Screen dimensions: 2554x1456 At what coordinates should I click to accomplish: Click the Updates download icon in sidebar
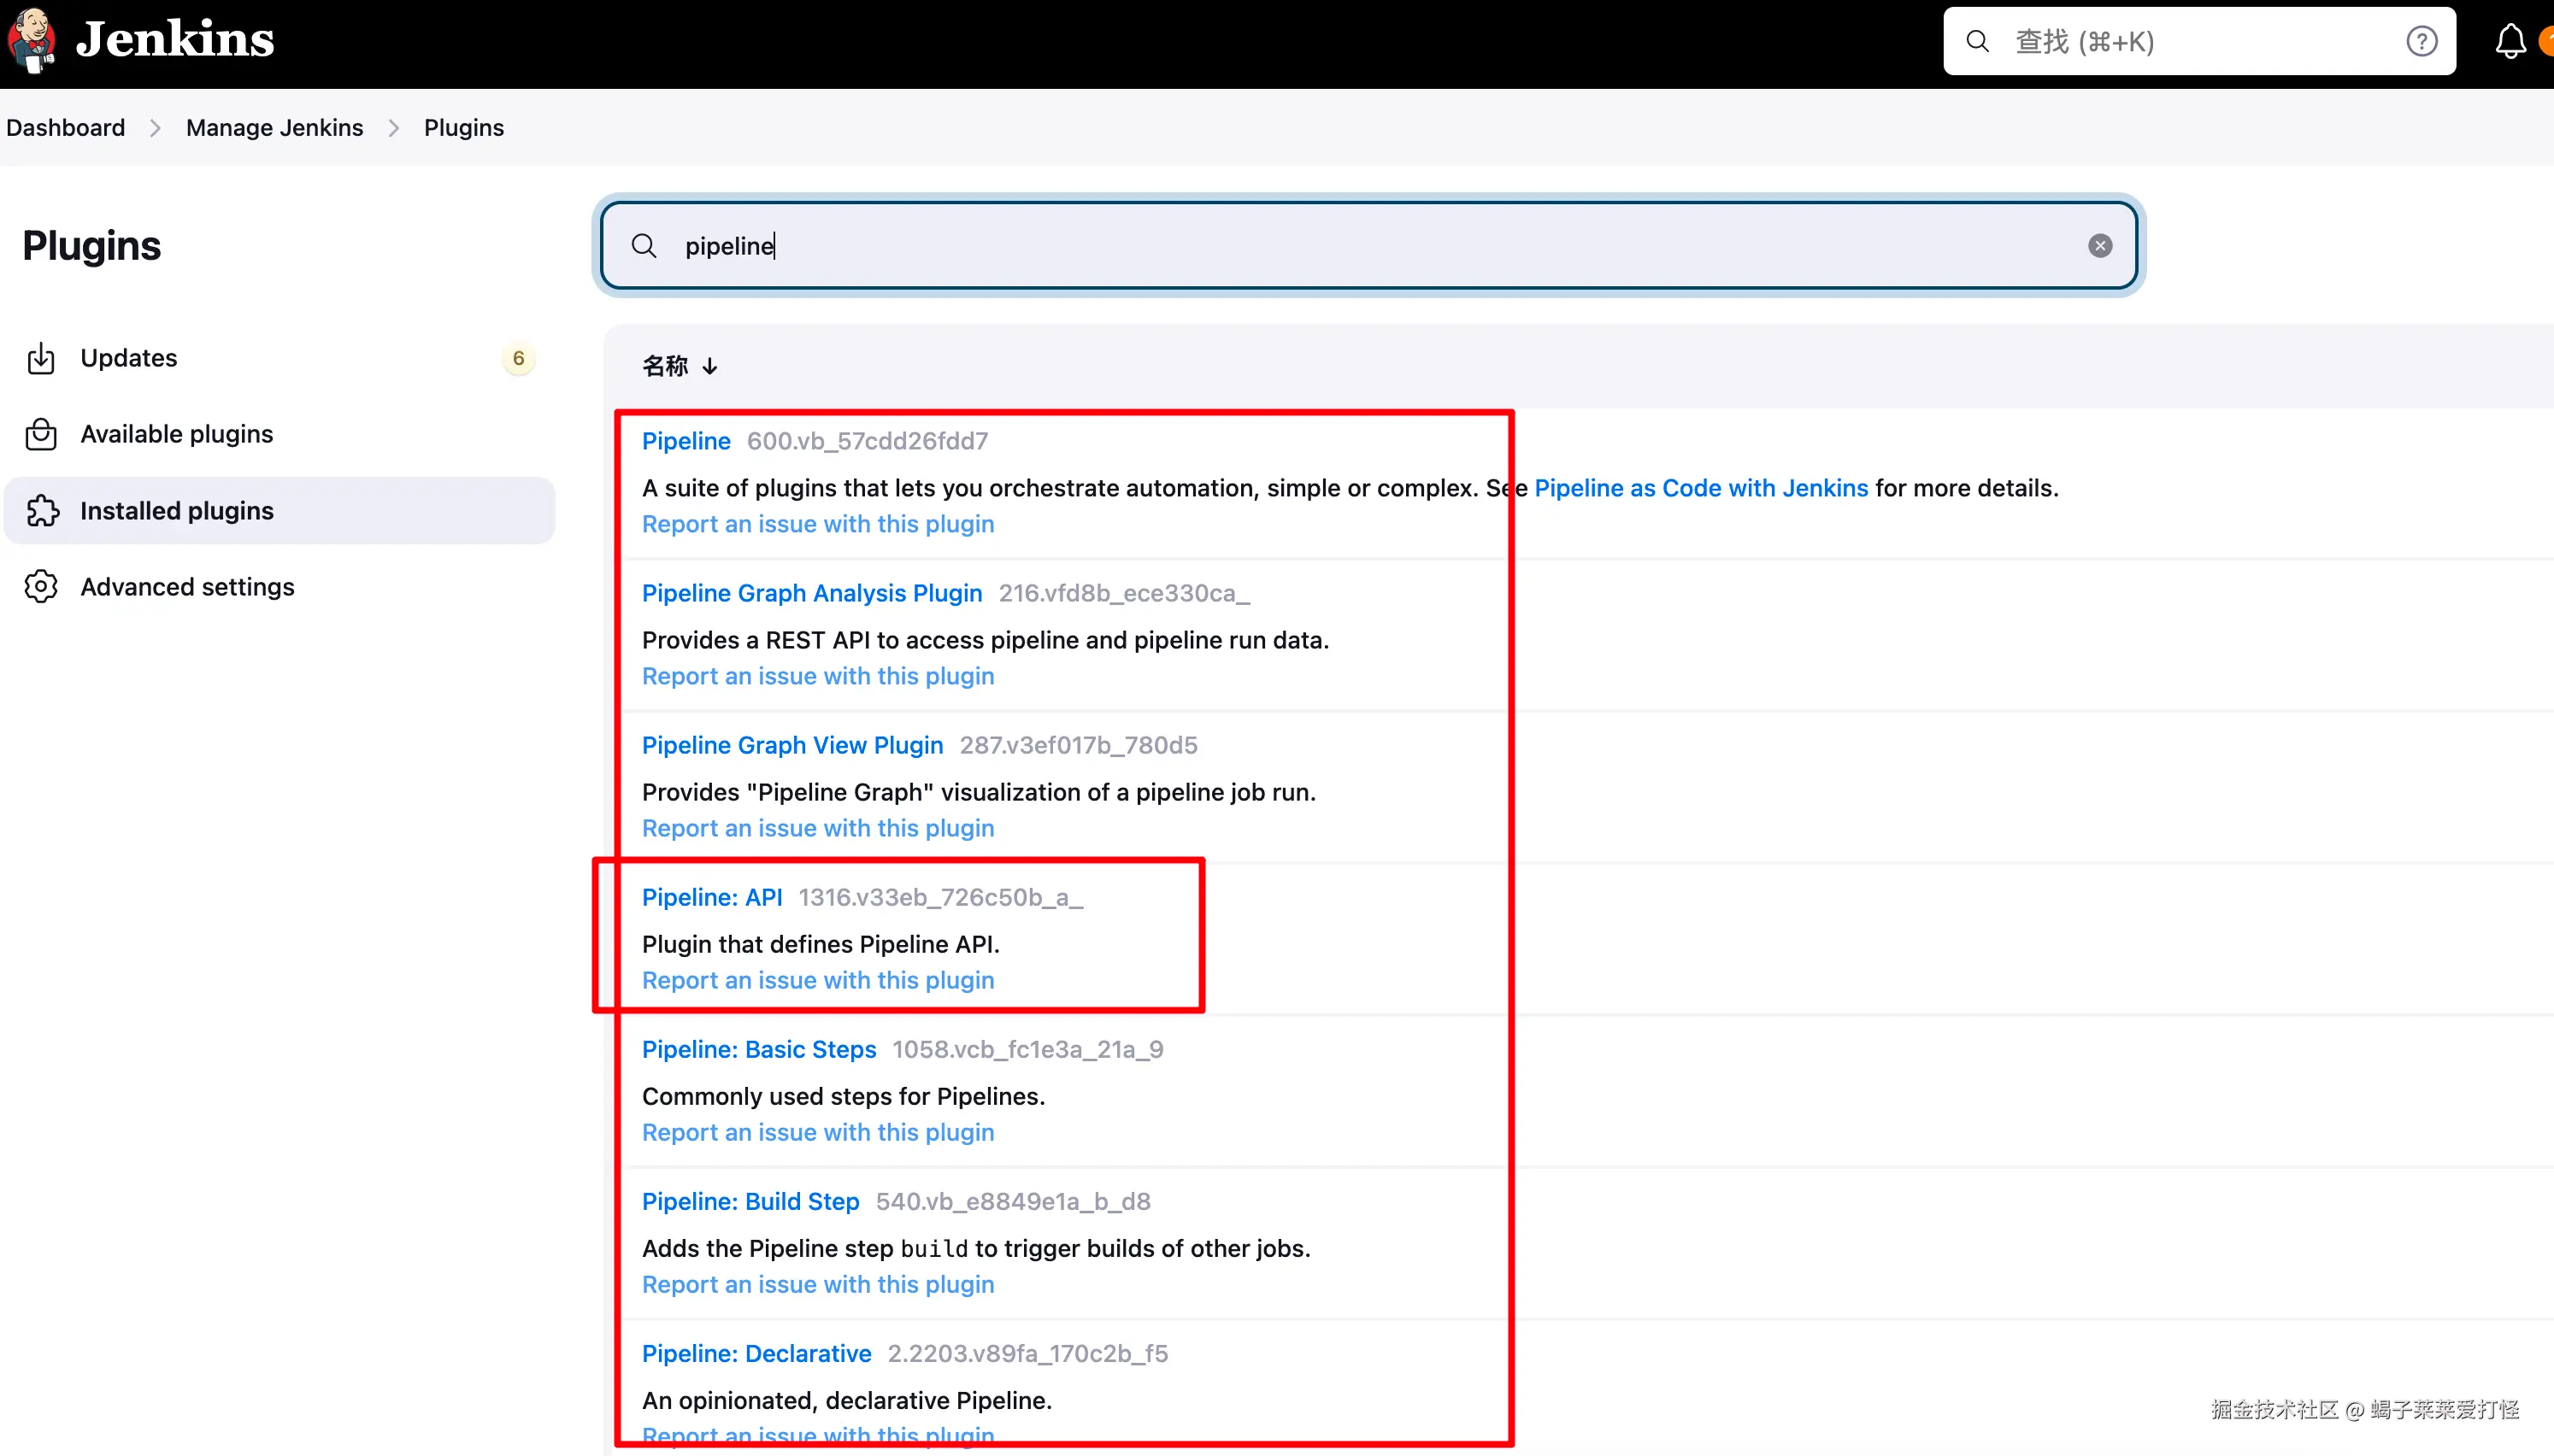point(41,358)
